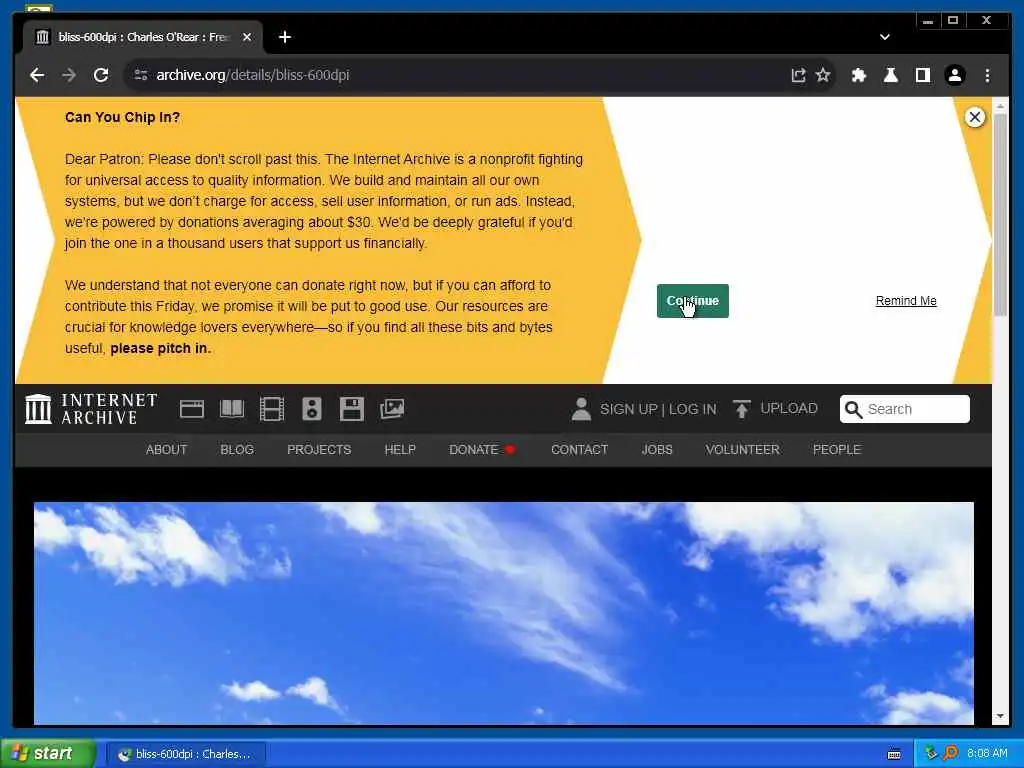Click the user silhouette icon
Screen dimensions: 1024x768
click(581, 409)
